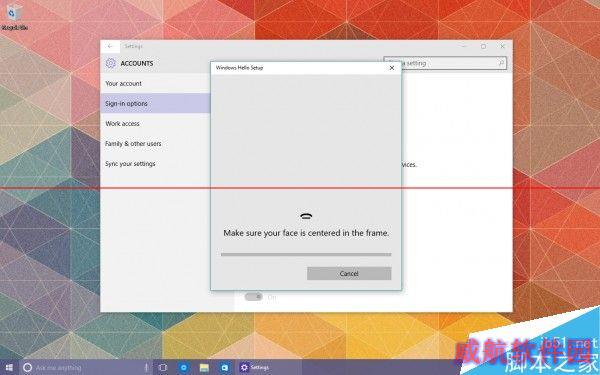
Task: Click the magnifier icon in Find a setting
Action: (501, 63)
